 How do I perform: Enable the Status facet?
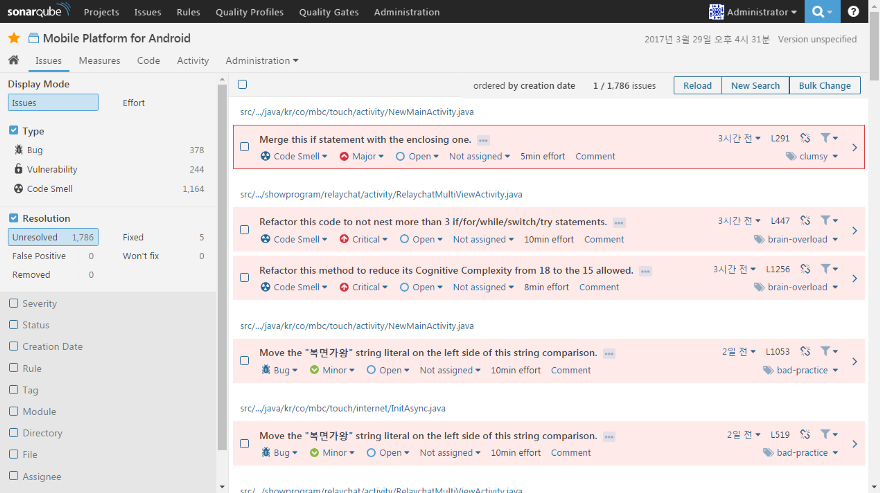tap(13, 325)
